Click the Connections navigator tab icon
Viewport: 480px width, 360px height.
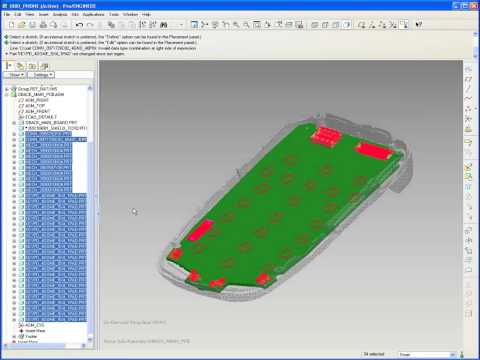pos(44,66)
